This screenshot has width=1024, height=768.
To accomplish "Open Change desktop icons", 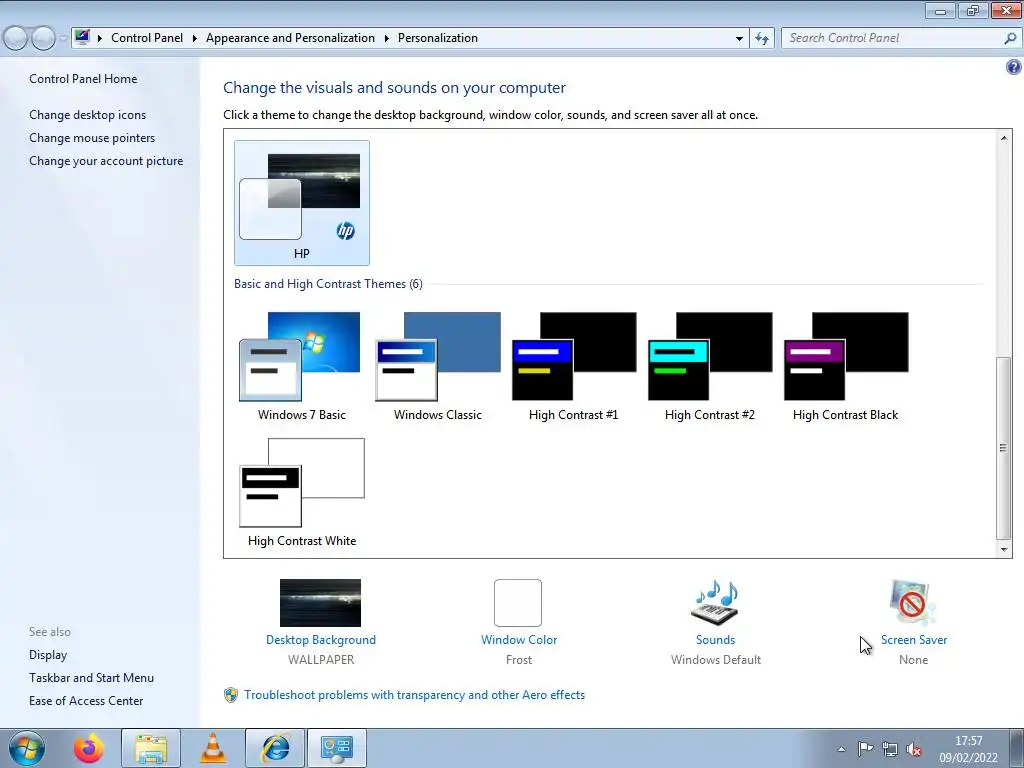I will tap(88, 115).
